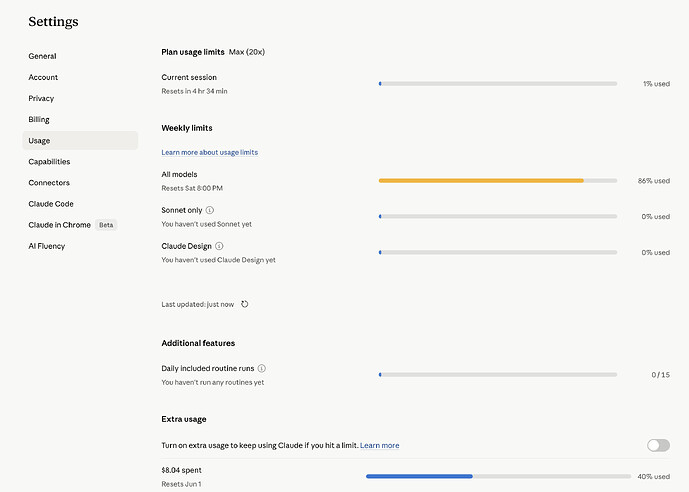This screenshot has width=689, height=492.
Task: Click the Sonnet only usage bar
Action: pyautogui.click(x=498, y=217)
